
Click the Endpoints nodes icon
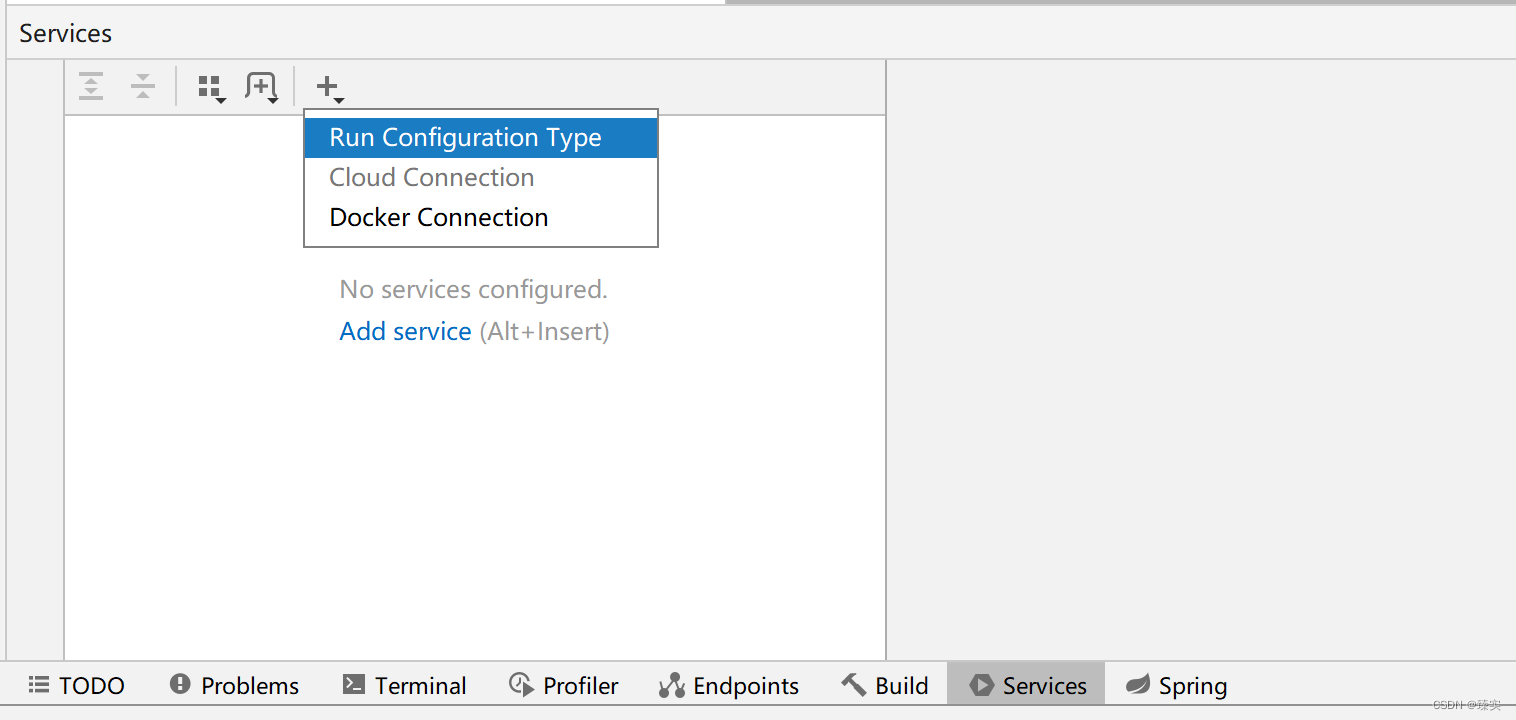point(671,686)
